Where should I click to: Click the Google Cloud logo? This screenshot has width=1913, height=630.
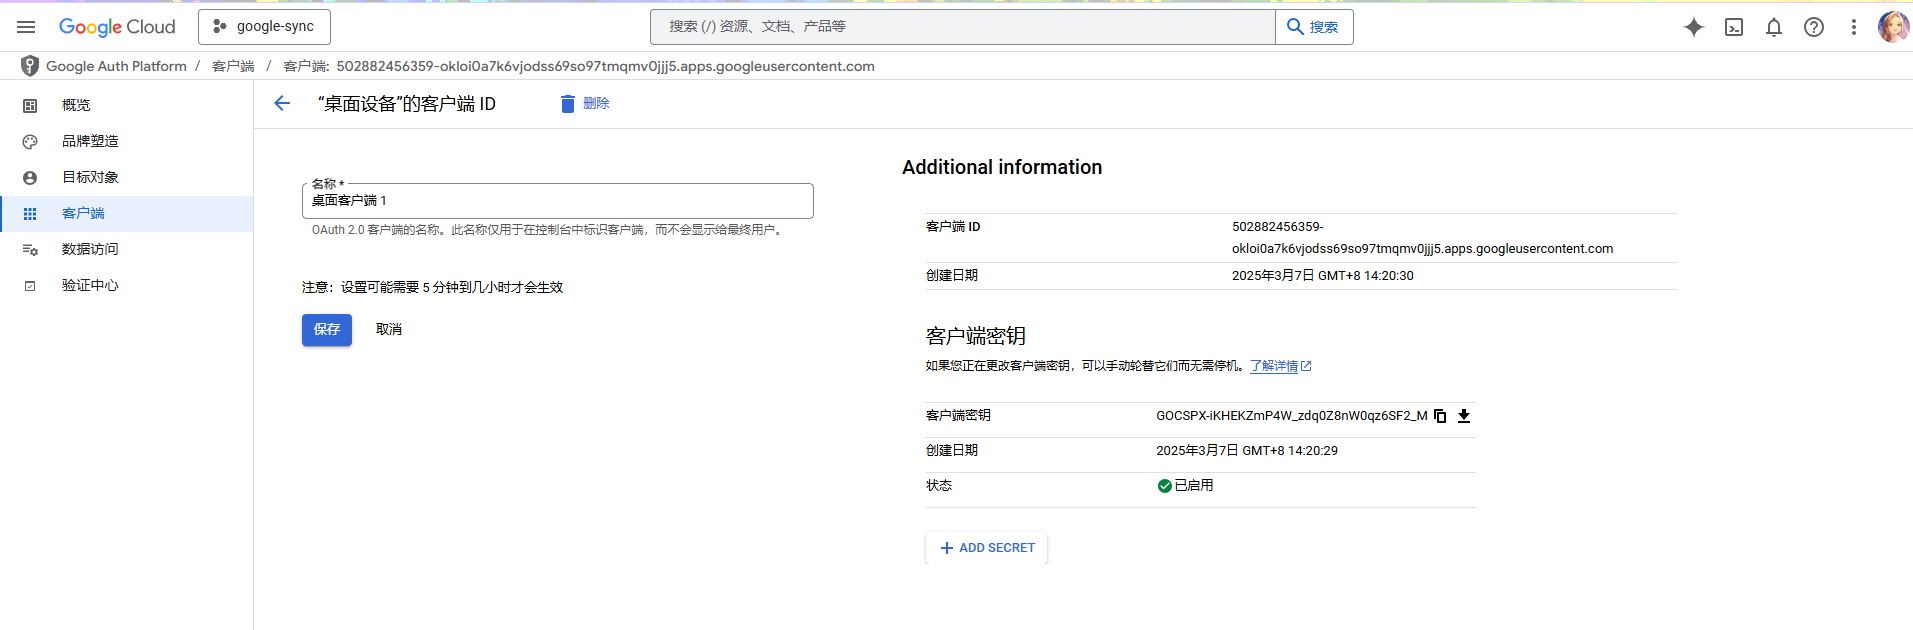(x=117, y=27)
